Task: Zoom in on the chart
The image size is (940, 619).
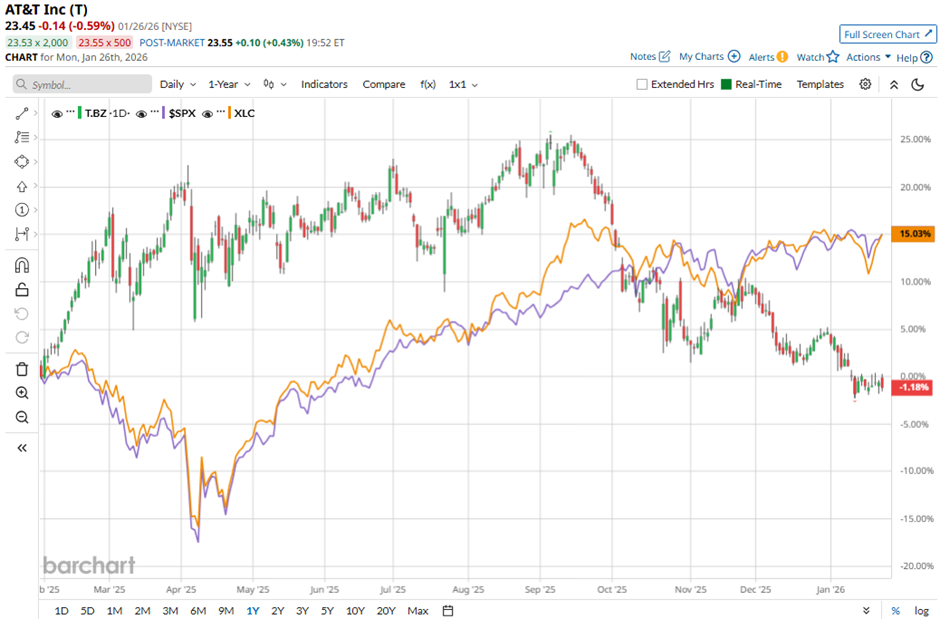Action: [22, 393]
